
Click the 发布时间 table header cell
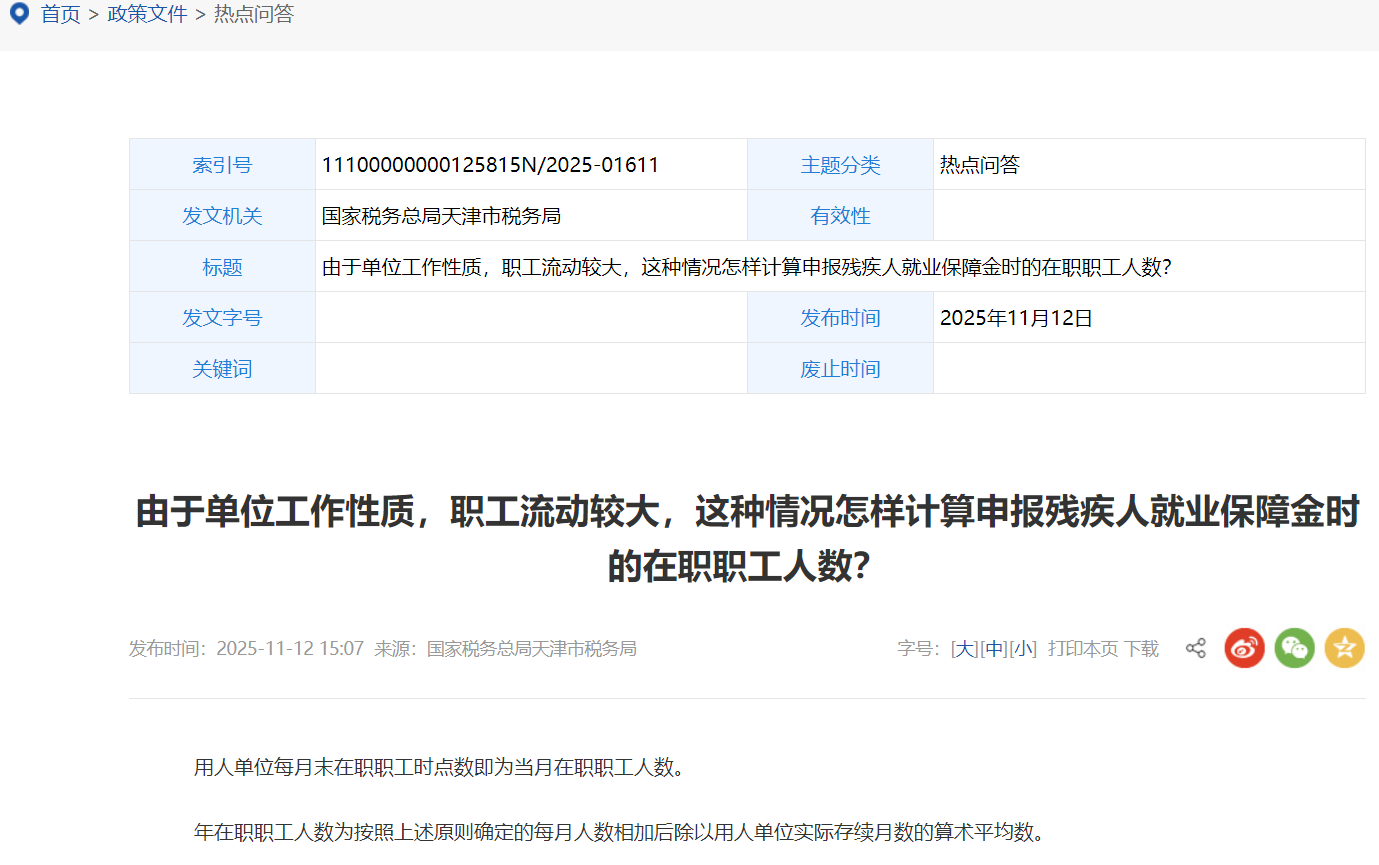(x=840, y=318)
